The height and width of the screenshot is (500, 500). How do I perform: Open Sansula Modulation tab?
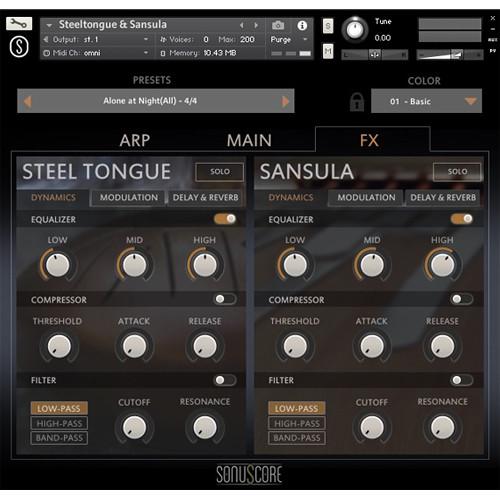click(366, 198)
